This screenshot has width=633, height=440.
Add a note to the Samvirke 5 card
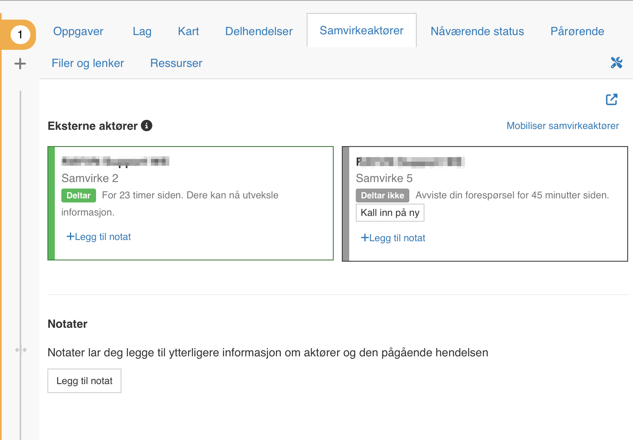pyautogui.click(x=393, y=238)
